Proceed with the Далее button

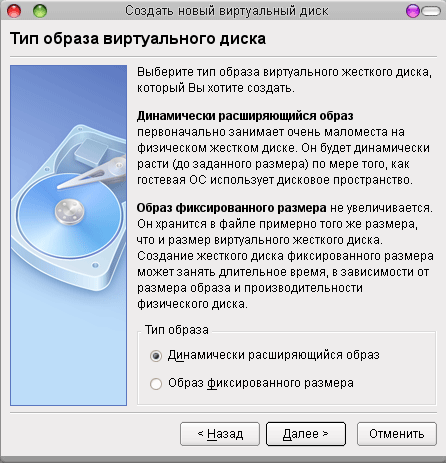306,434
